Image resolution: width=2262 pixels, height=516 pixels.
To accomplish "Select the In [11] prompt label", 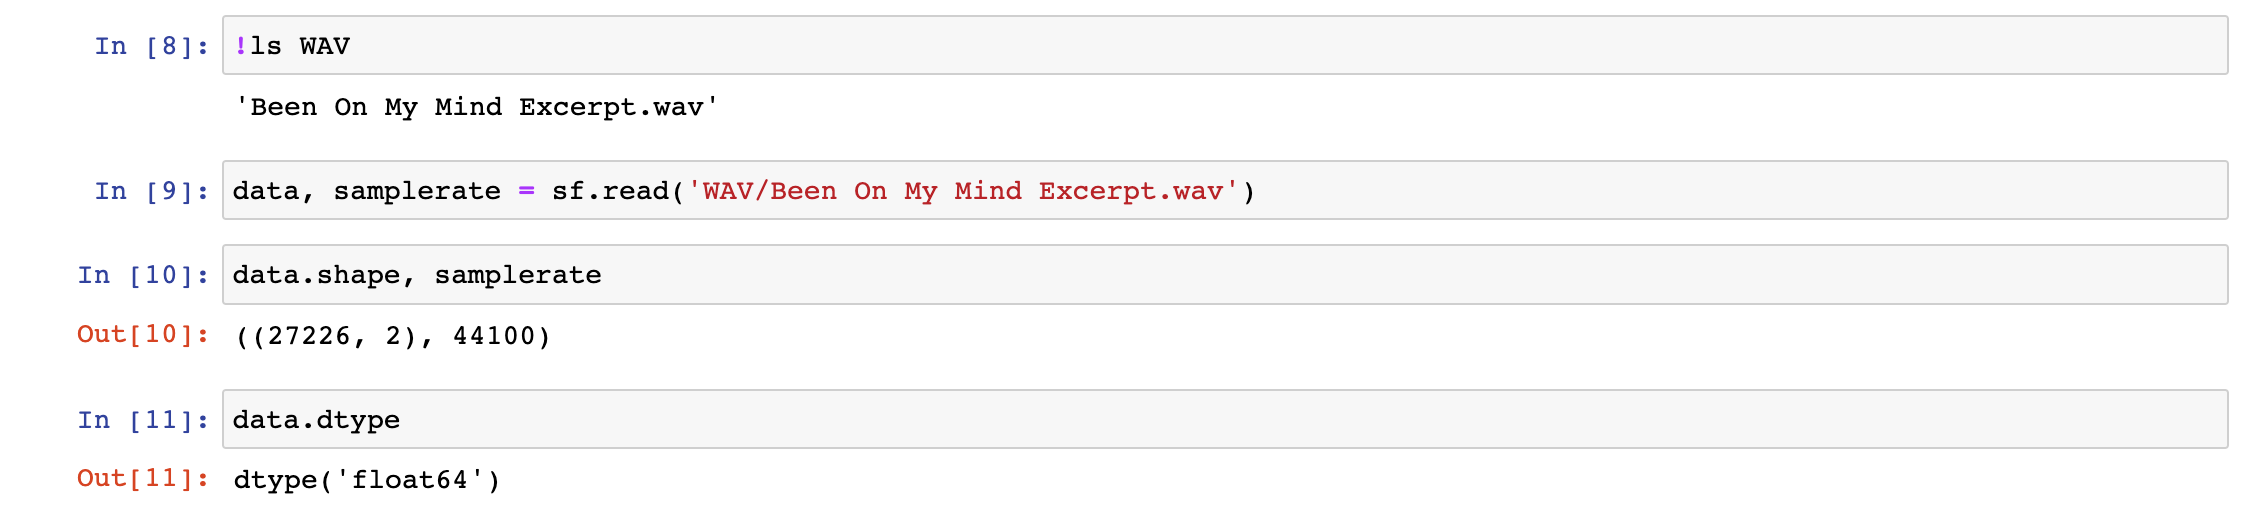I will coord(143,420).
